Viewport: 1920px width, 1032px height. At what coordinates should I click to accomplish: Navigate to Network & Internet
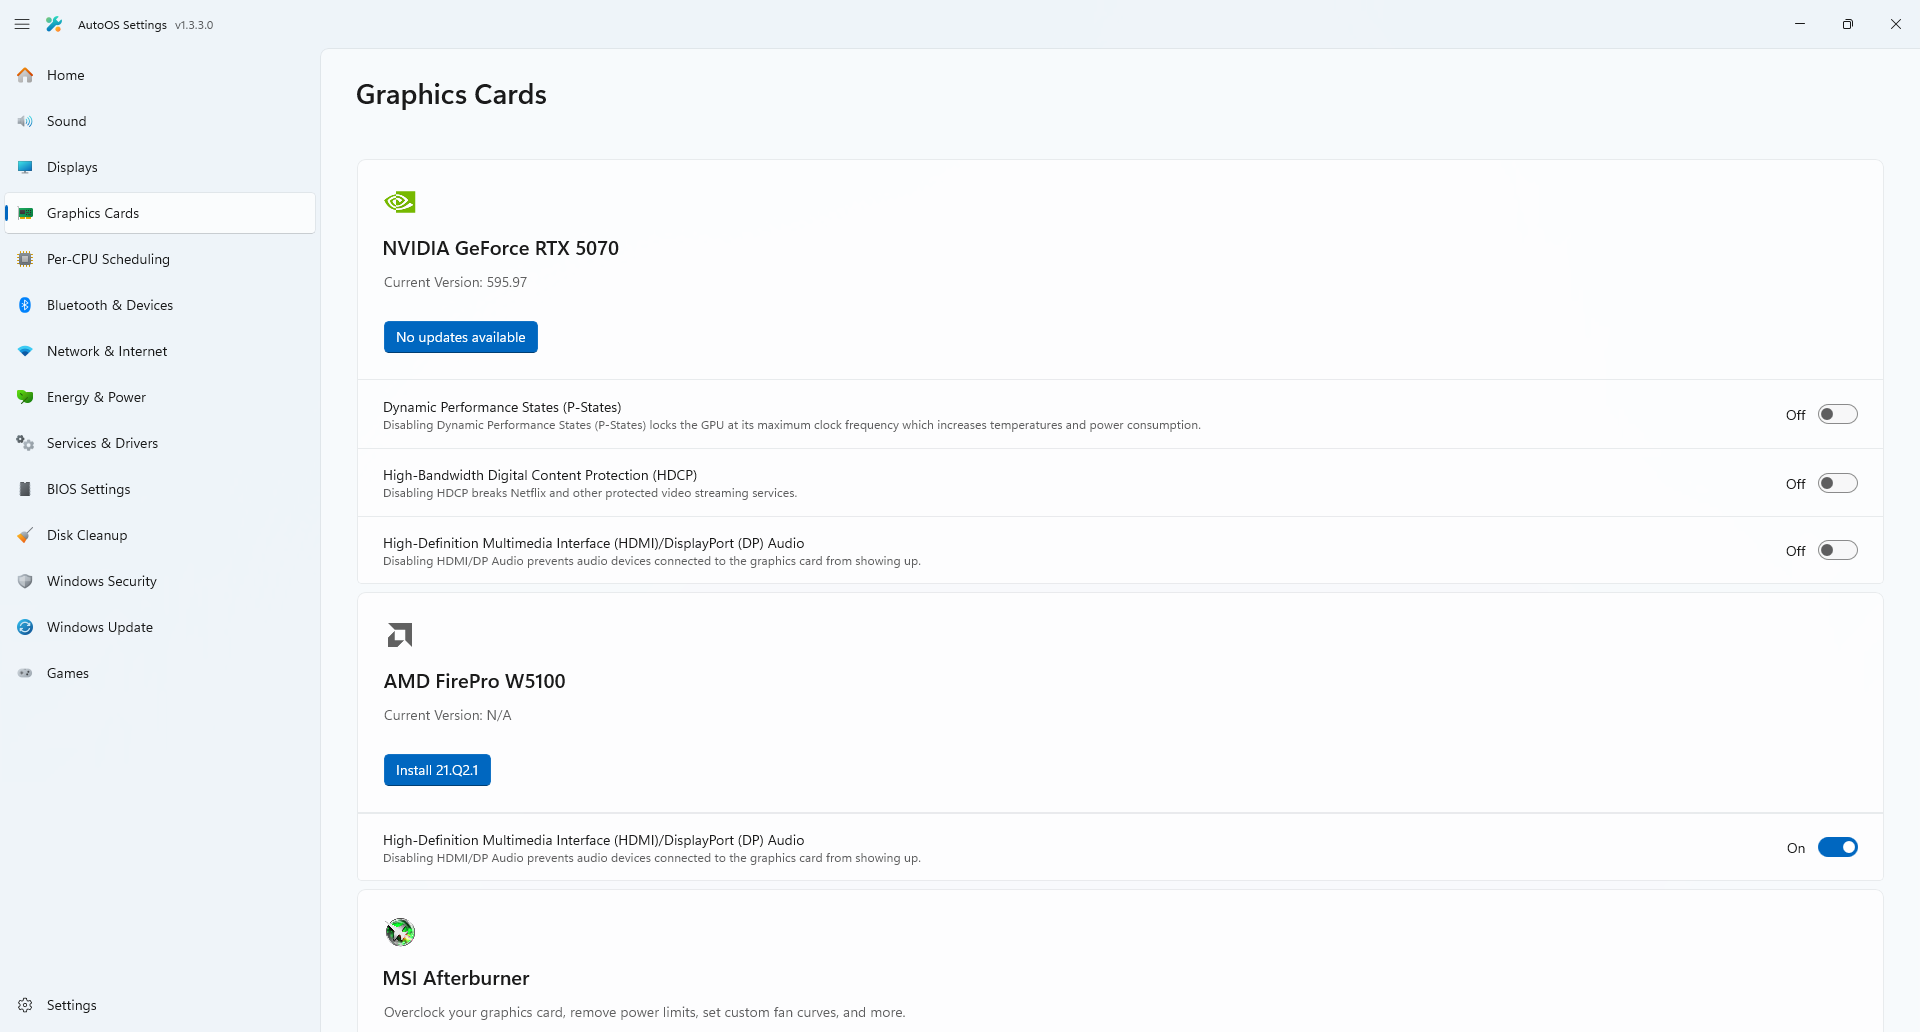point(160,351)
